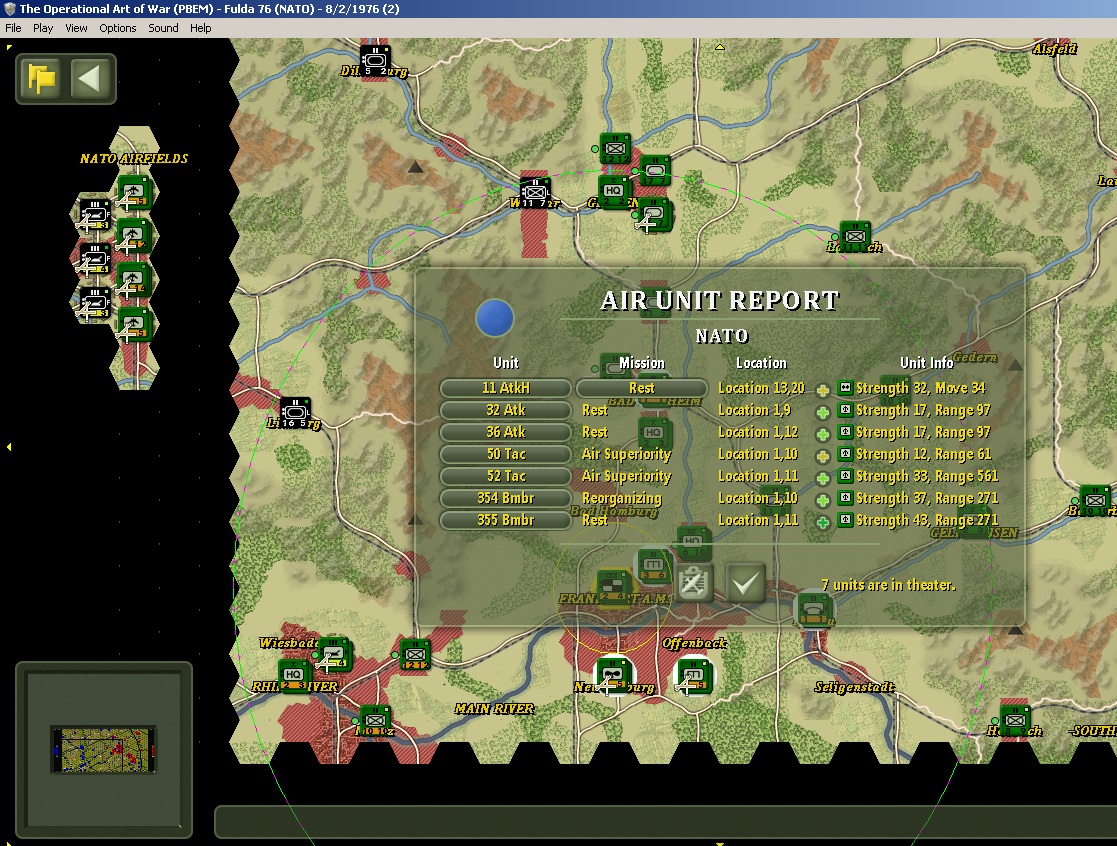Click the yellow scroll arrow at screen's left edge
1117x846 pixels.
coord(9,447)
